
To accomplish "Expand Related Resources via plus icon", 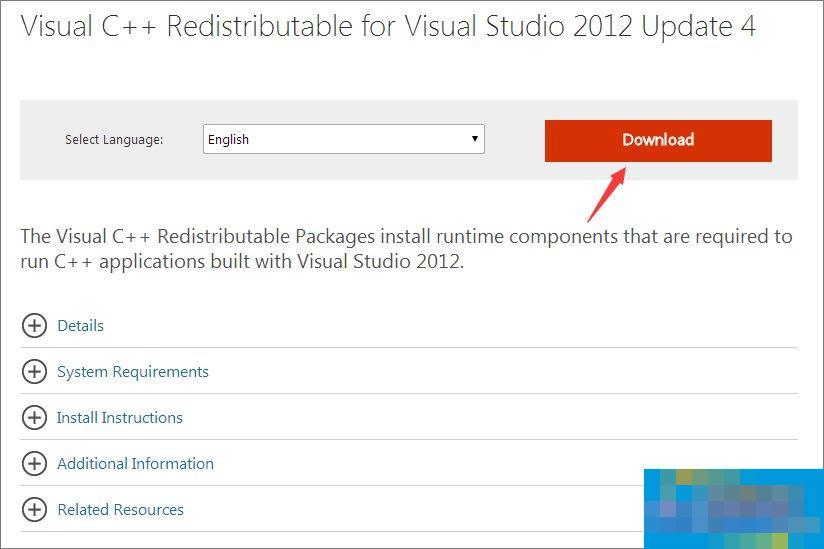I will pos(34,510).
